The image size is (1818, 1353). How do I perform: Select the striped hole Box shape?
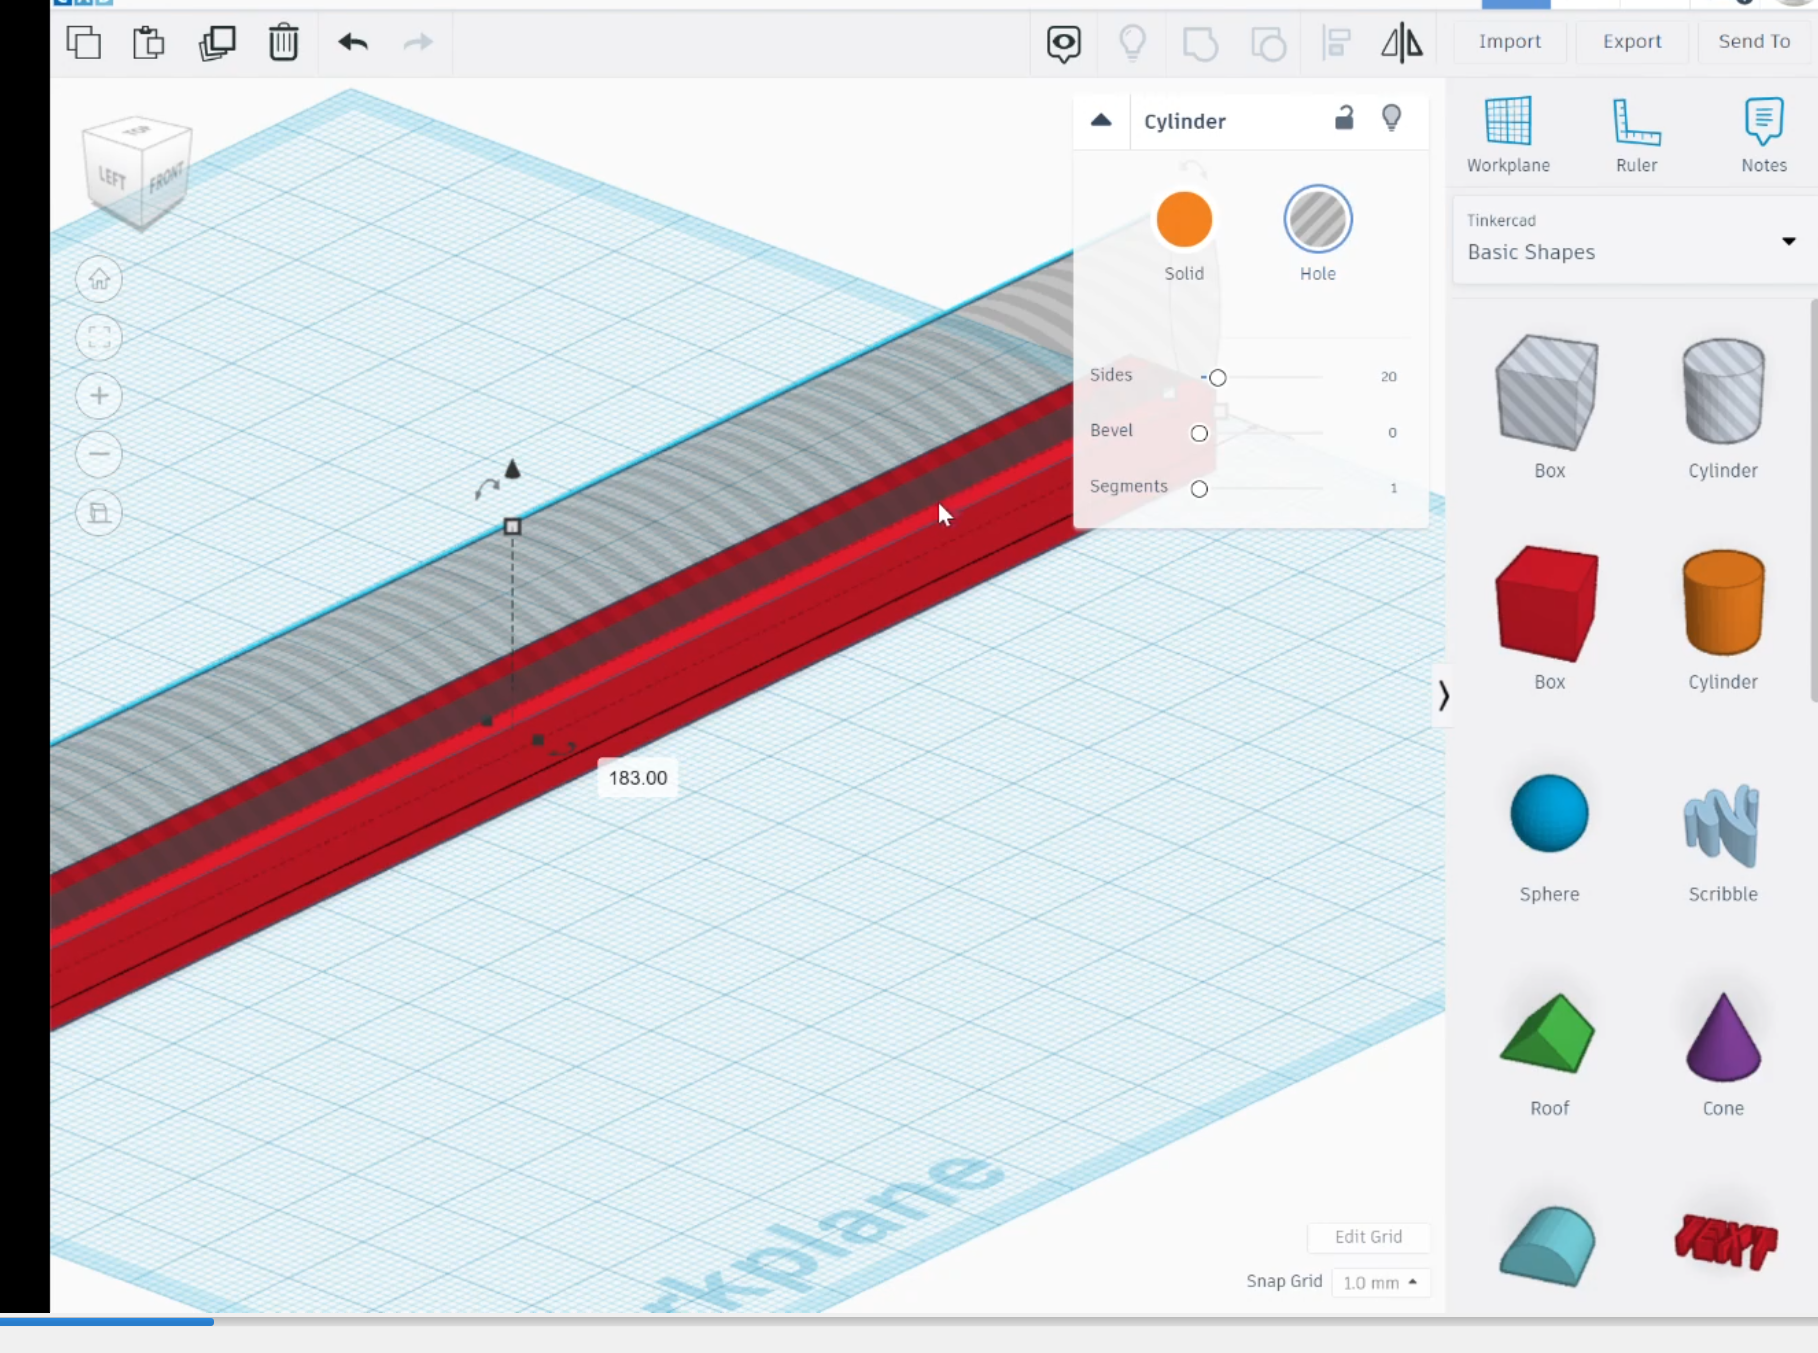tap(1548, 393)
